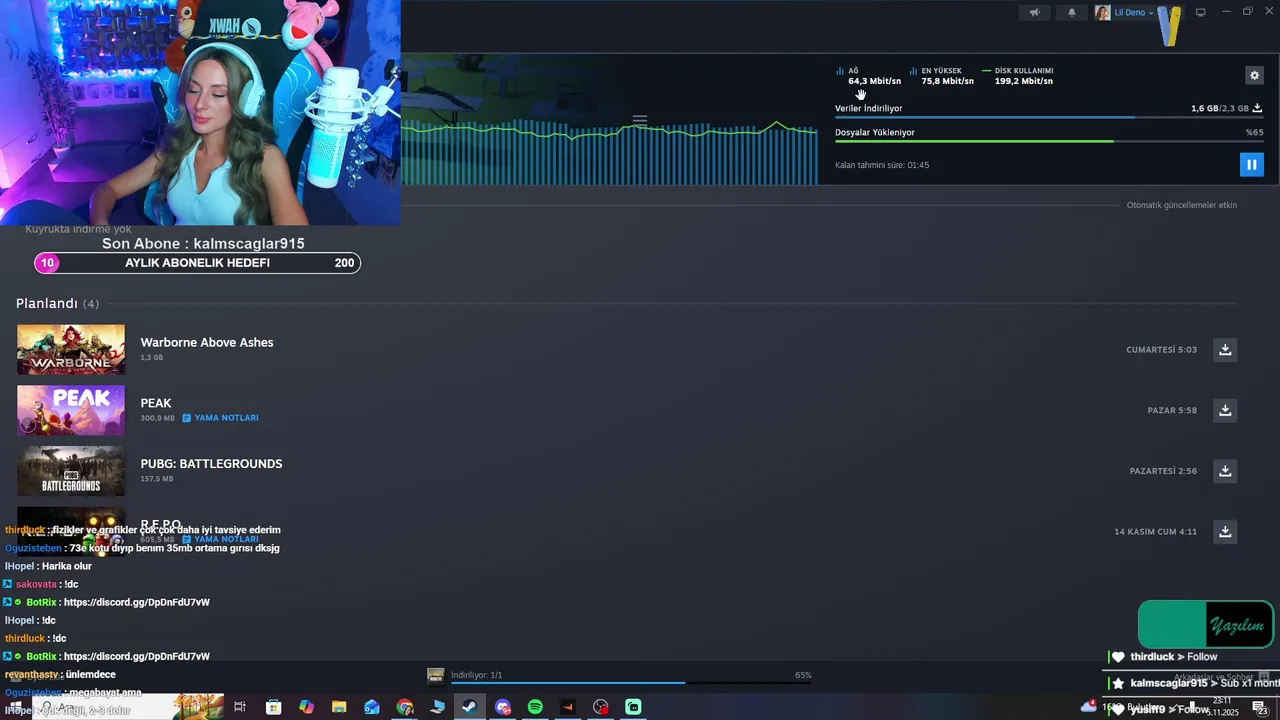Open Discord from the taskbar

[x=502, y=707]
